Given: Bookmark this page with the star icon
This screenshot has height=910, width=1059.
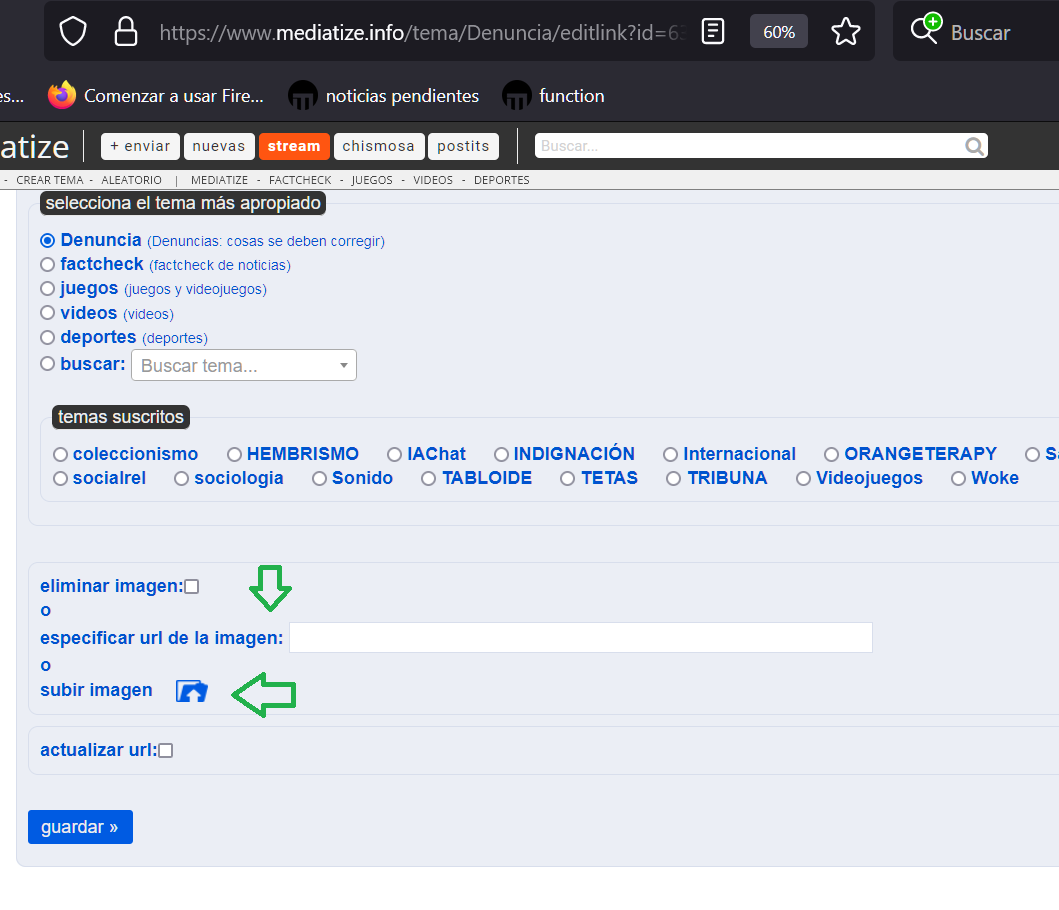Looking at the screenshot, I should (x=846, y=32).
